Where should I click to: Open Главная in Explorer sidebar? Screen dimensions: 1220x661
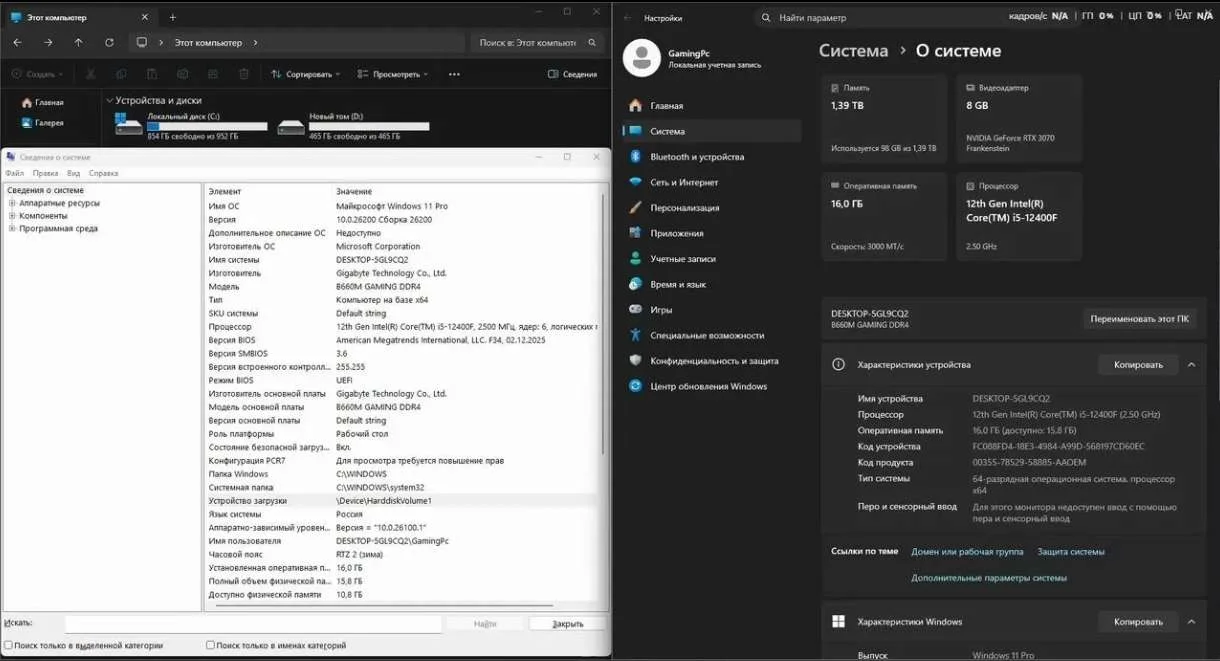coord(43,102)
